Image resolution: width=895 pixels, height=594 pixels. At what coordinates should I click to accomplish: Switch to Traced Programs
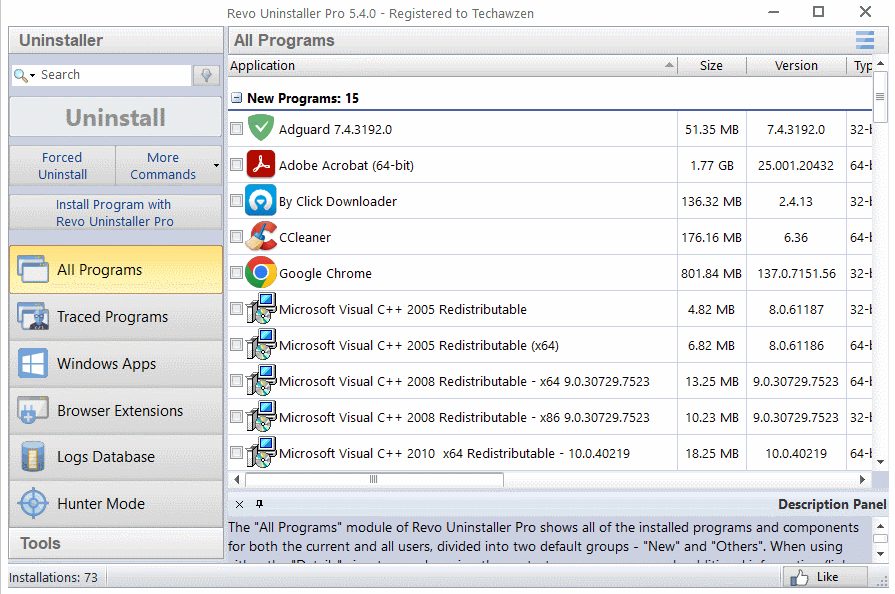pos(116,316)
